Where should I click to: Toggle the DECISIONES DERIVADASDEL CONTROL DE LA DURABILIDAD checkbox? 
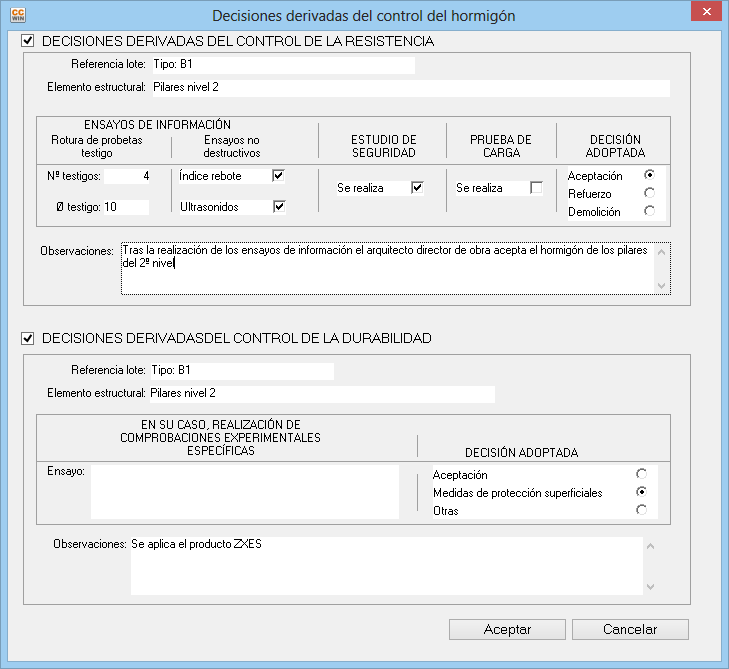tap(27, 338)
